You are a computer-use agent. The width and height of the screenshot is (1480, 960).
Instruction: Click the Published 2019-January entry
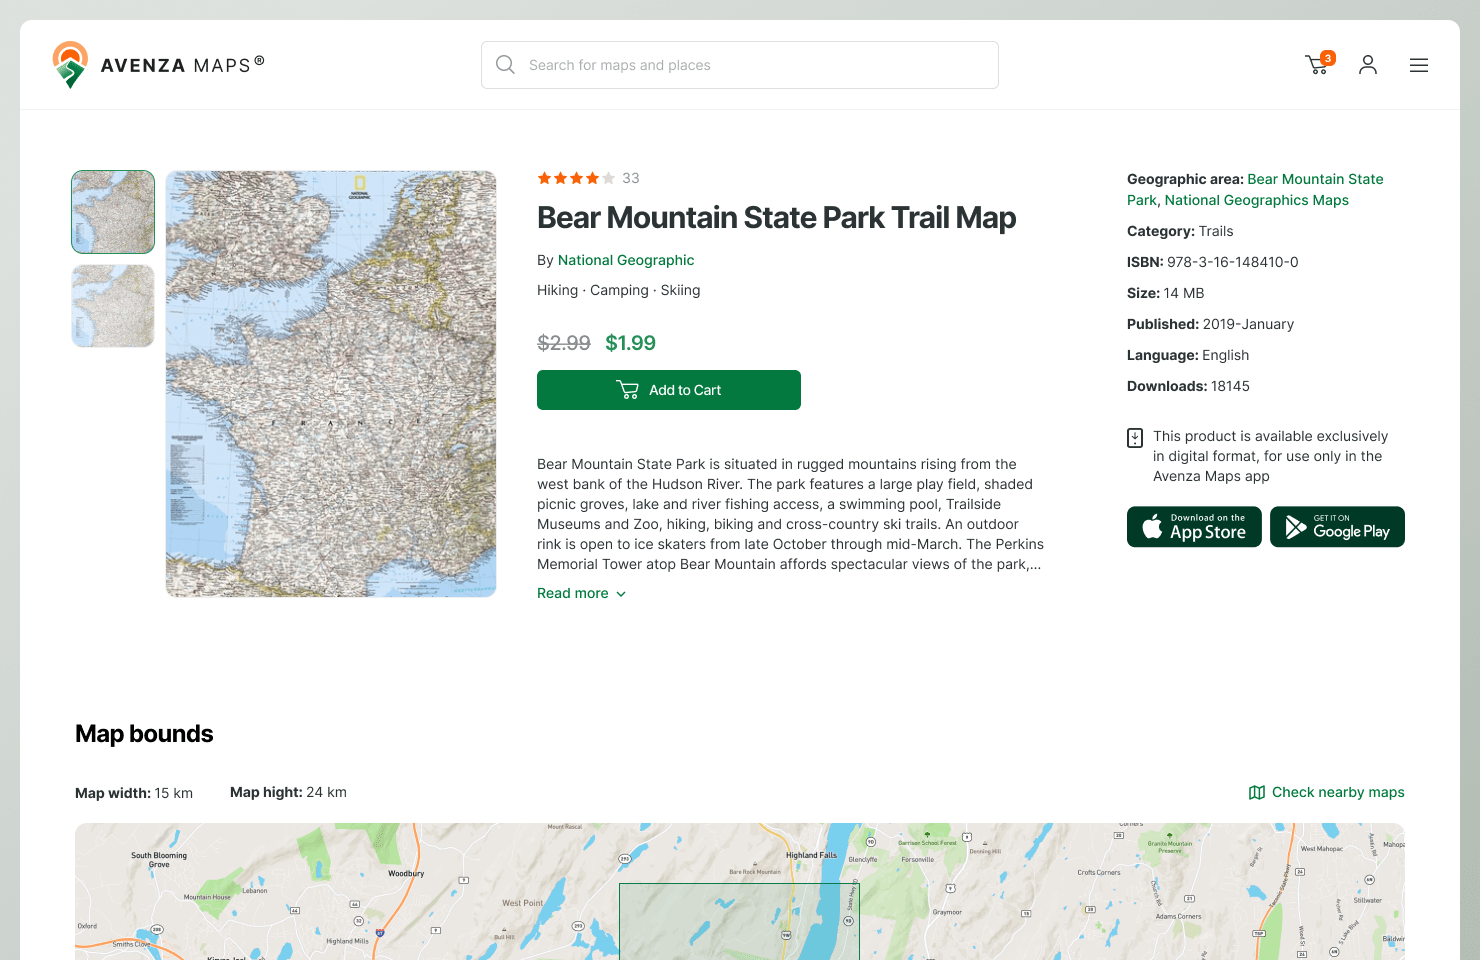coord(1210,324)
